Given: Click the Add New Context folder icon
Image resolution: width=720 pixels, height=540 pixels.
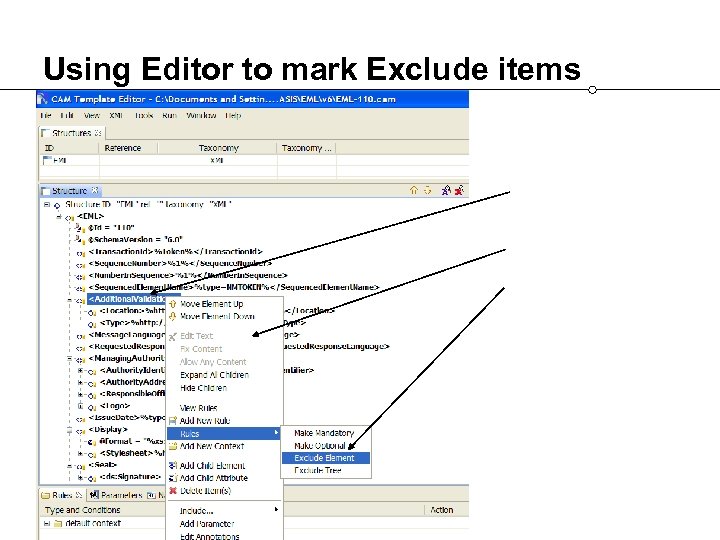Looking at the screenshot, I should pyautogui.click(x=173, y=446).
